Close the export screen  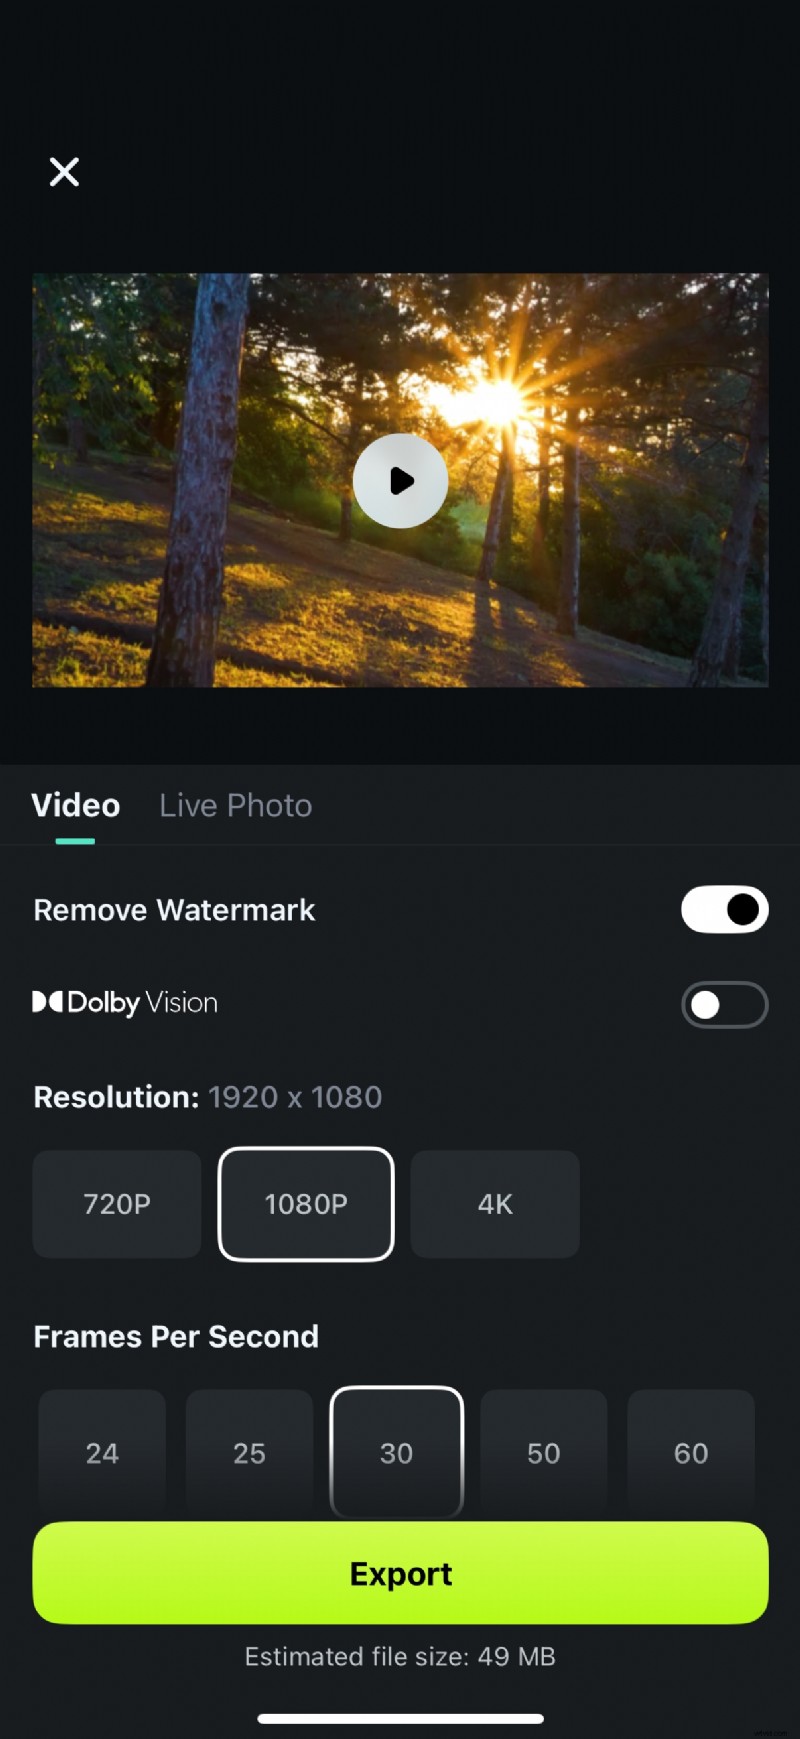64,172
